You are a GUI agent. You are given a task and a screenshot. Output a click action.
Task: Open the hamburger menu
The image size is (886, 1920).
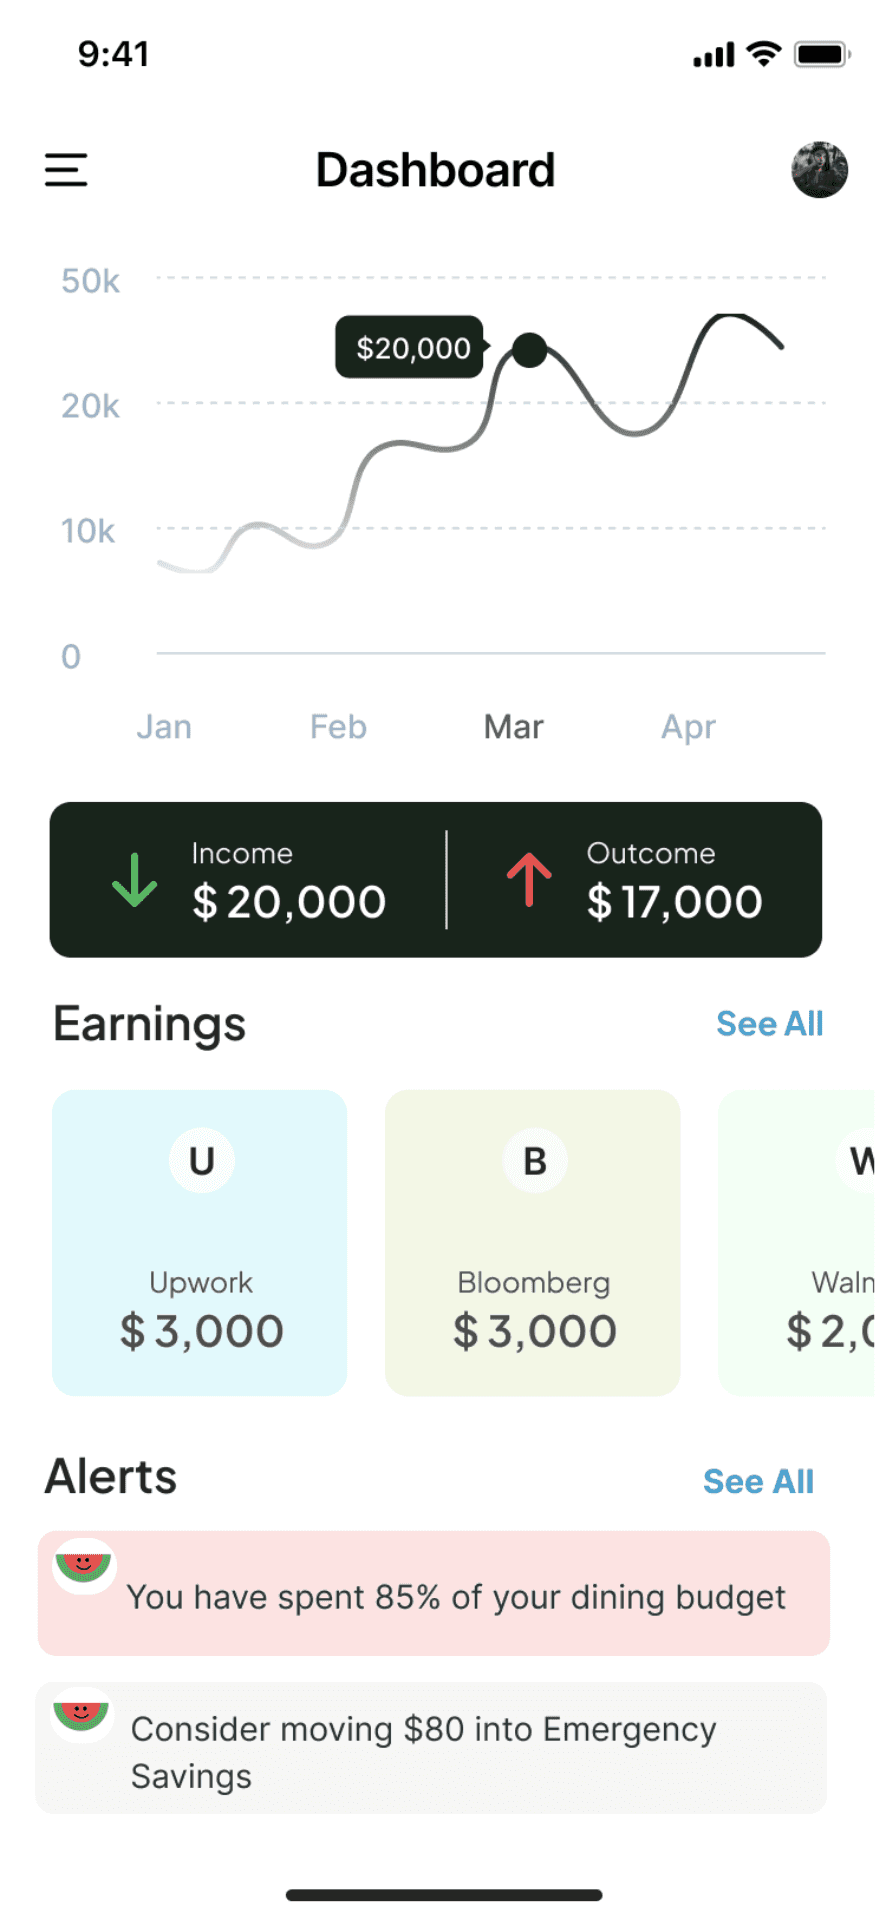click(66, 170)
